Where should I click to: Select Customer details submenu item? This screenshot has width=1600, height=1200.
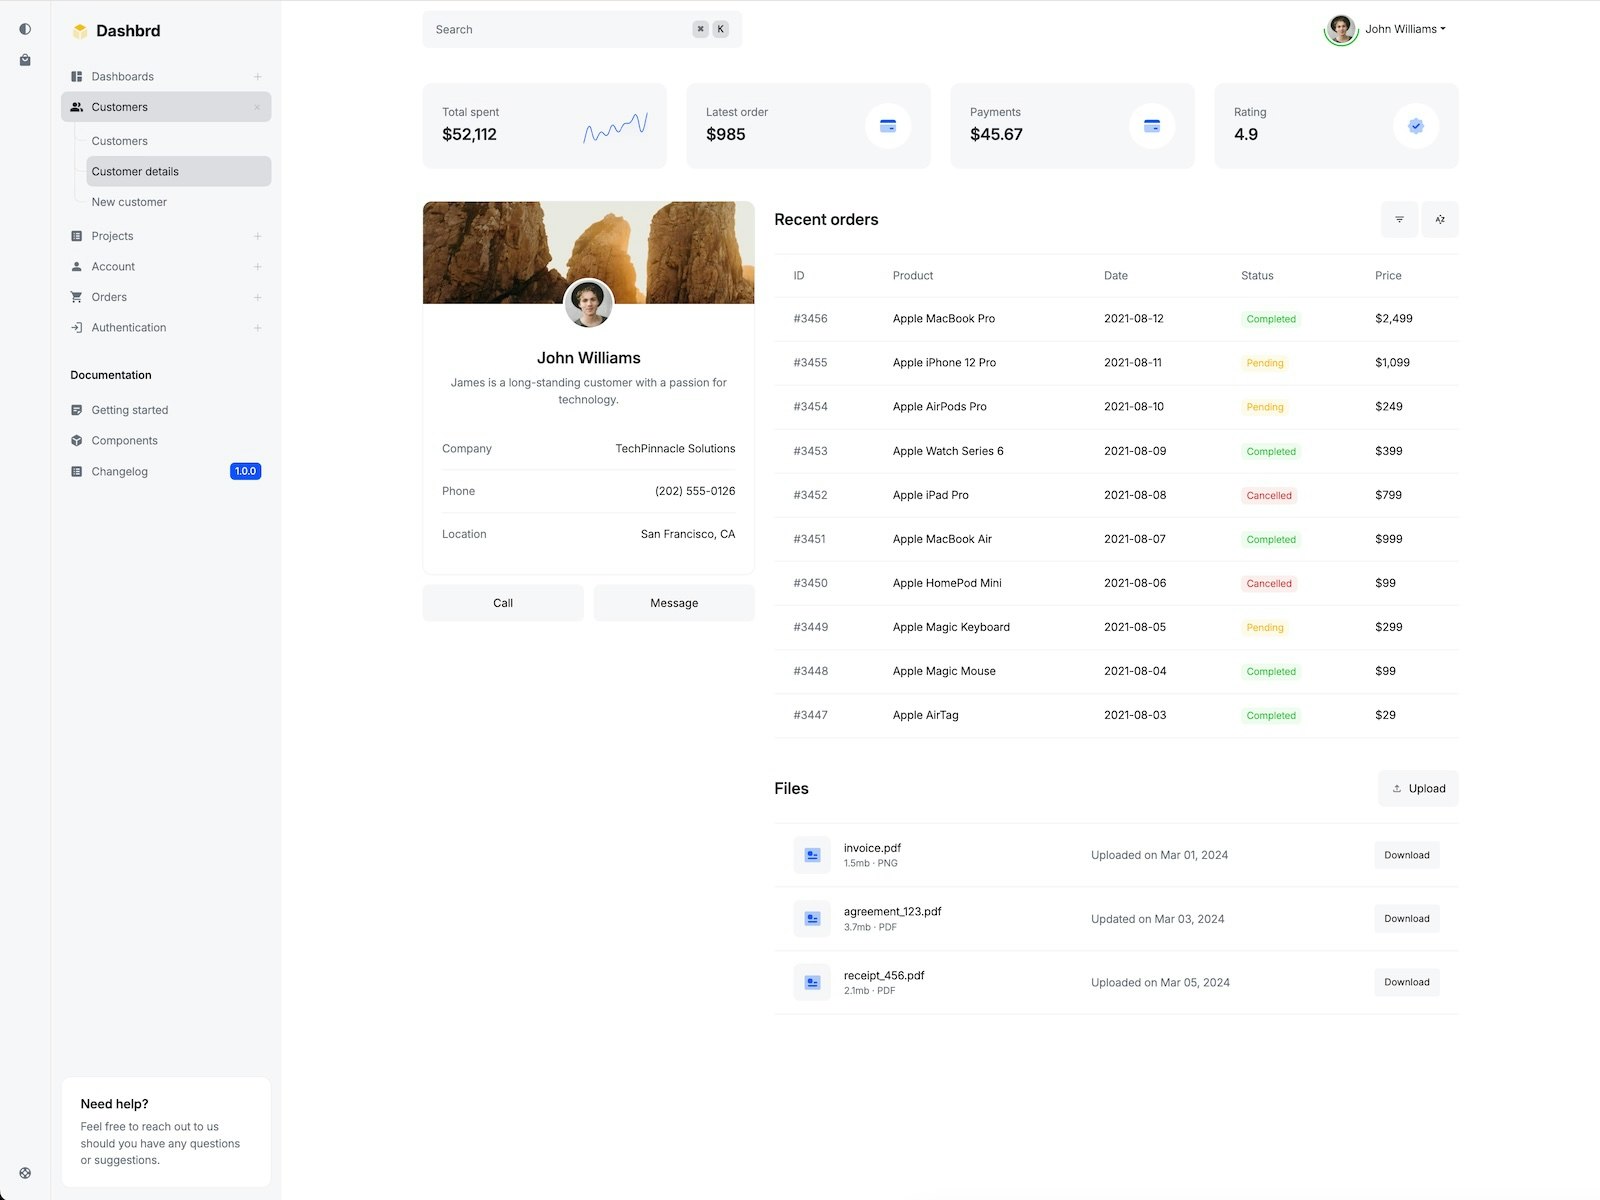(x=178, y=171)
